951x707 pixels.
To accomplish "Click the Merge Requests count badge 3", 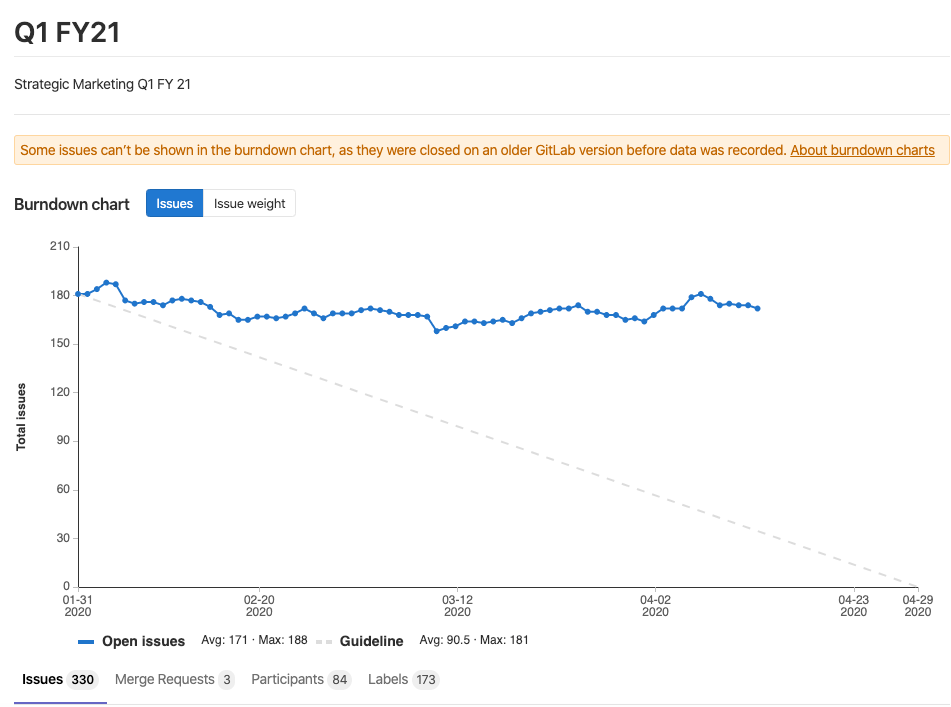I will (x=227, y=680).
